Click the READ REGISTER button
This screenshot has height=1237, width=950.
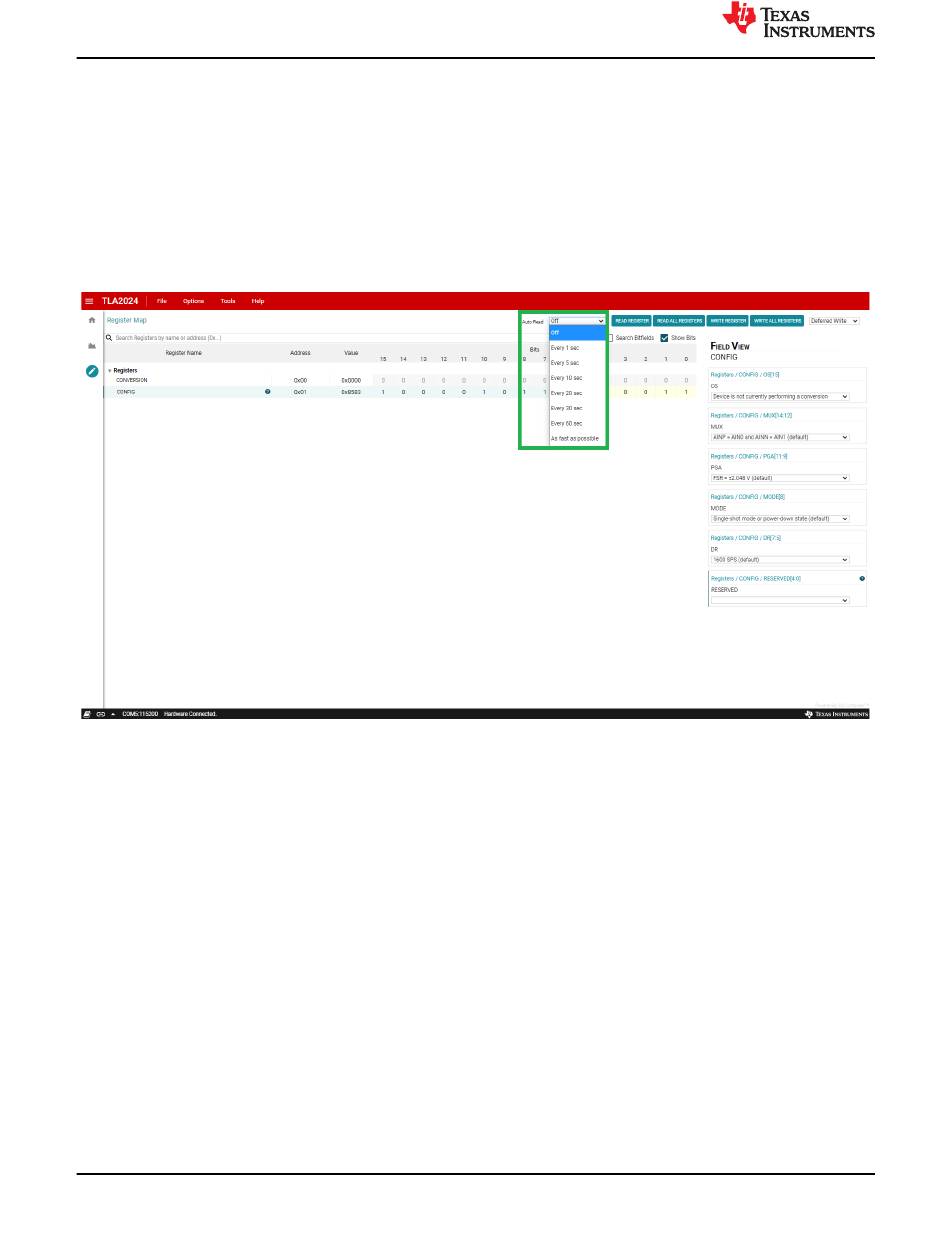click(632, 321)
